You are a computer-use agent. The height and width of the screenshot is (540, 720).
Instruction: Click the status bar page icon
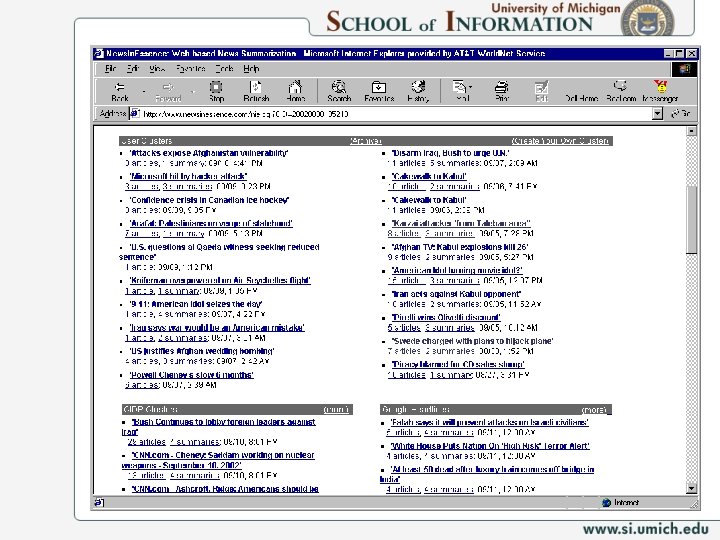pos(99,503)
